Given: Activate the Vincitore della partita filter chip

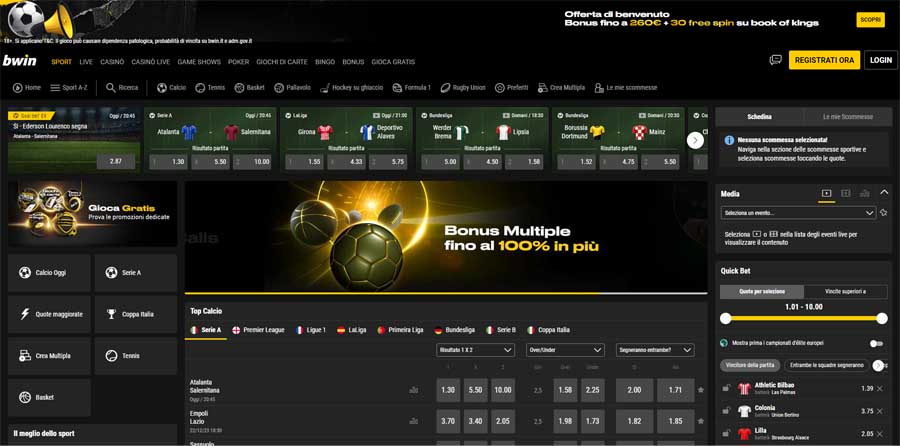Looking at the screenshot, I should [x=750, y=365].
